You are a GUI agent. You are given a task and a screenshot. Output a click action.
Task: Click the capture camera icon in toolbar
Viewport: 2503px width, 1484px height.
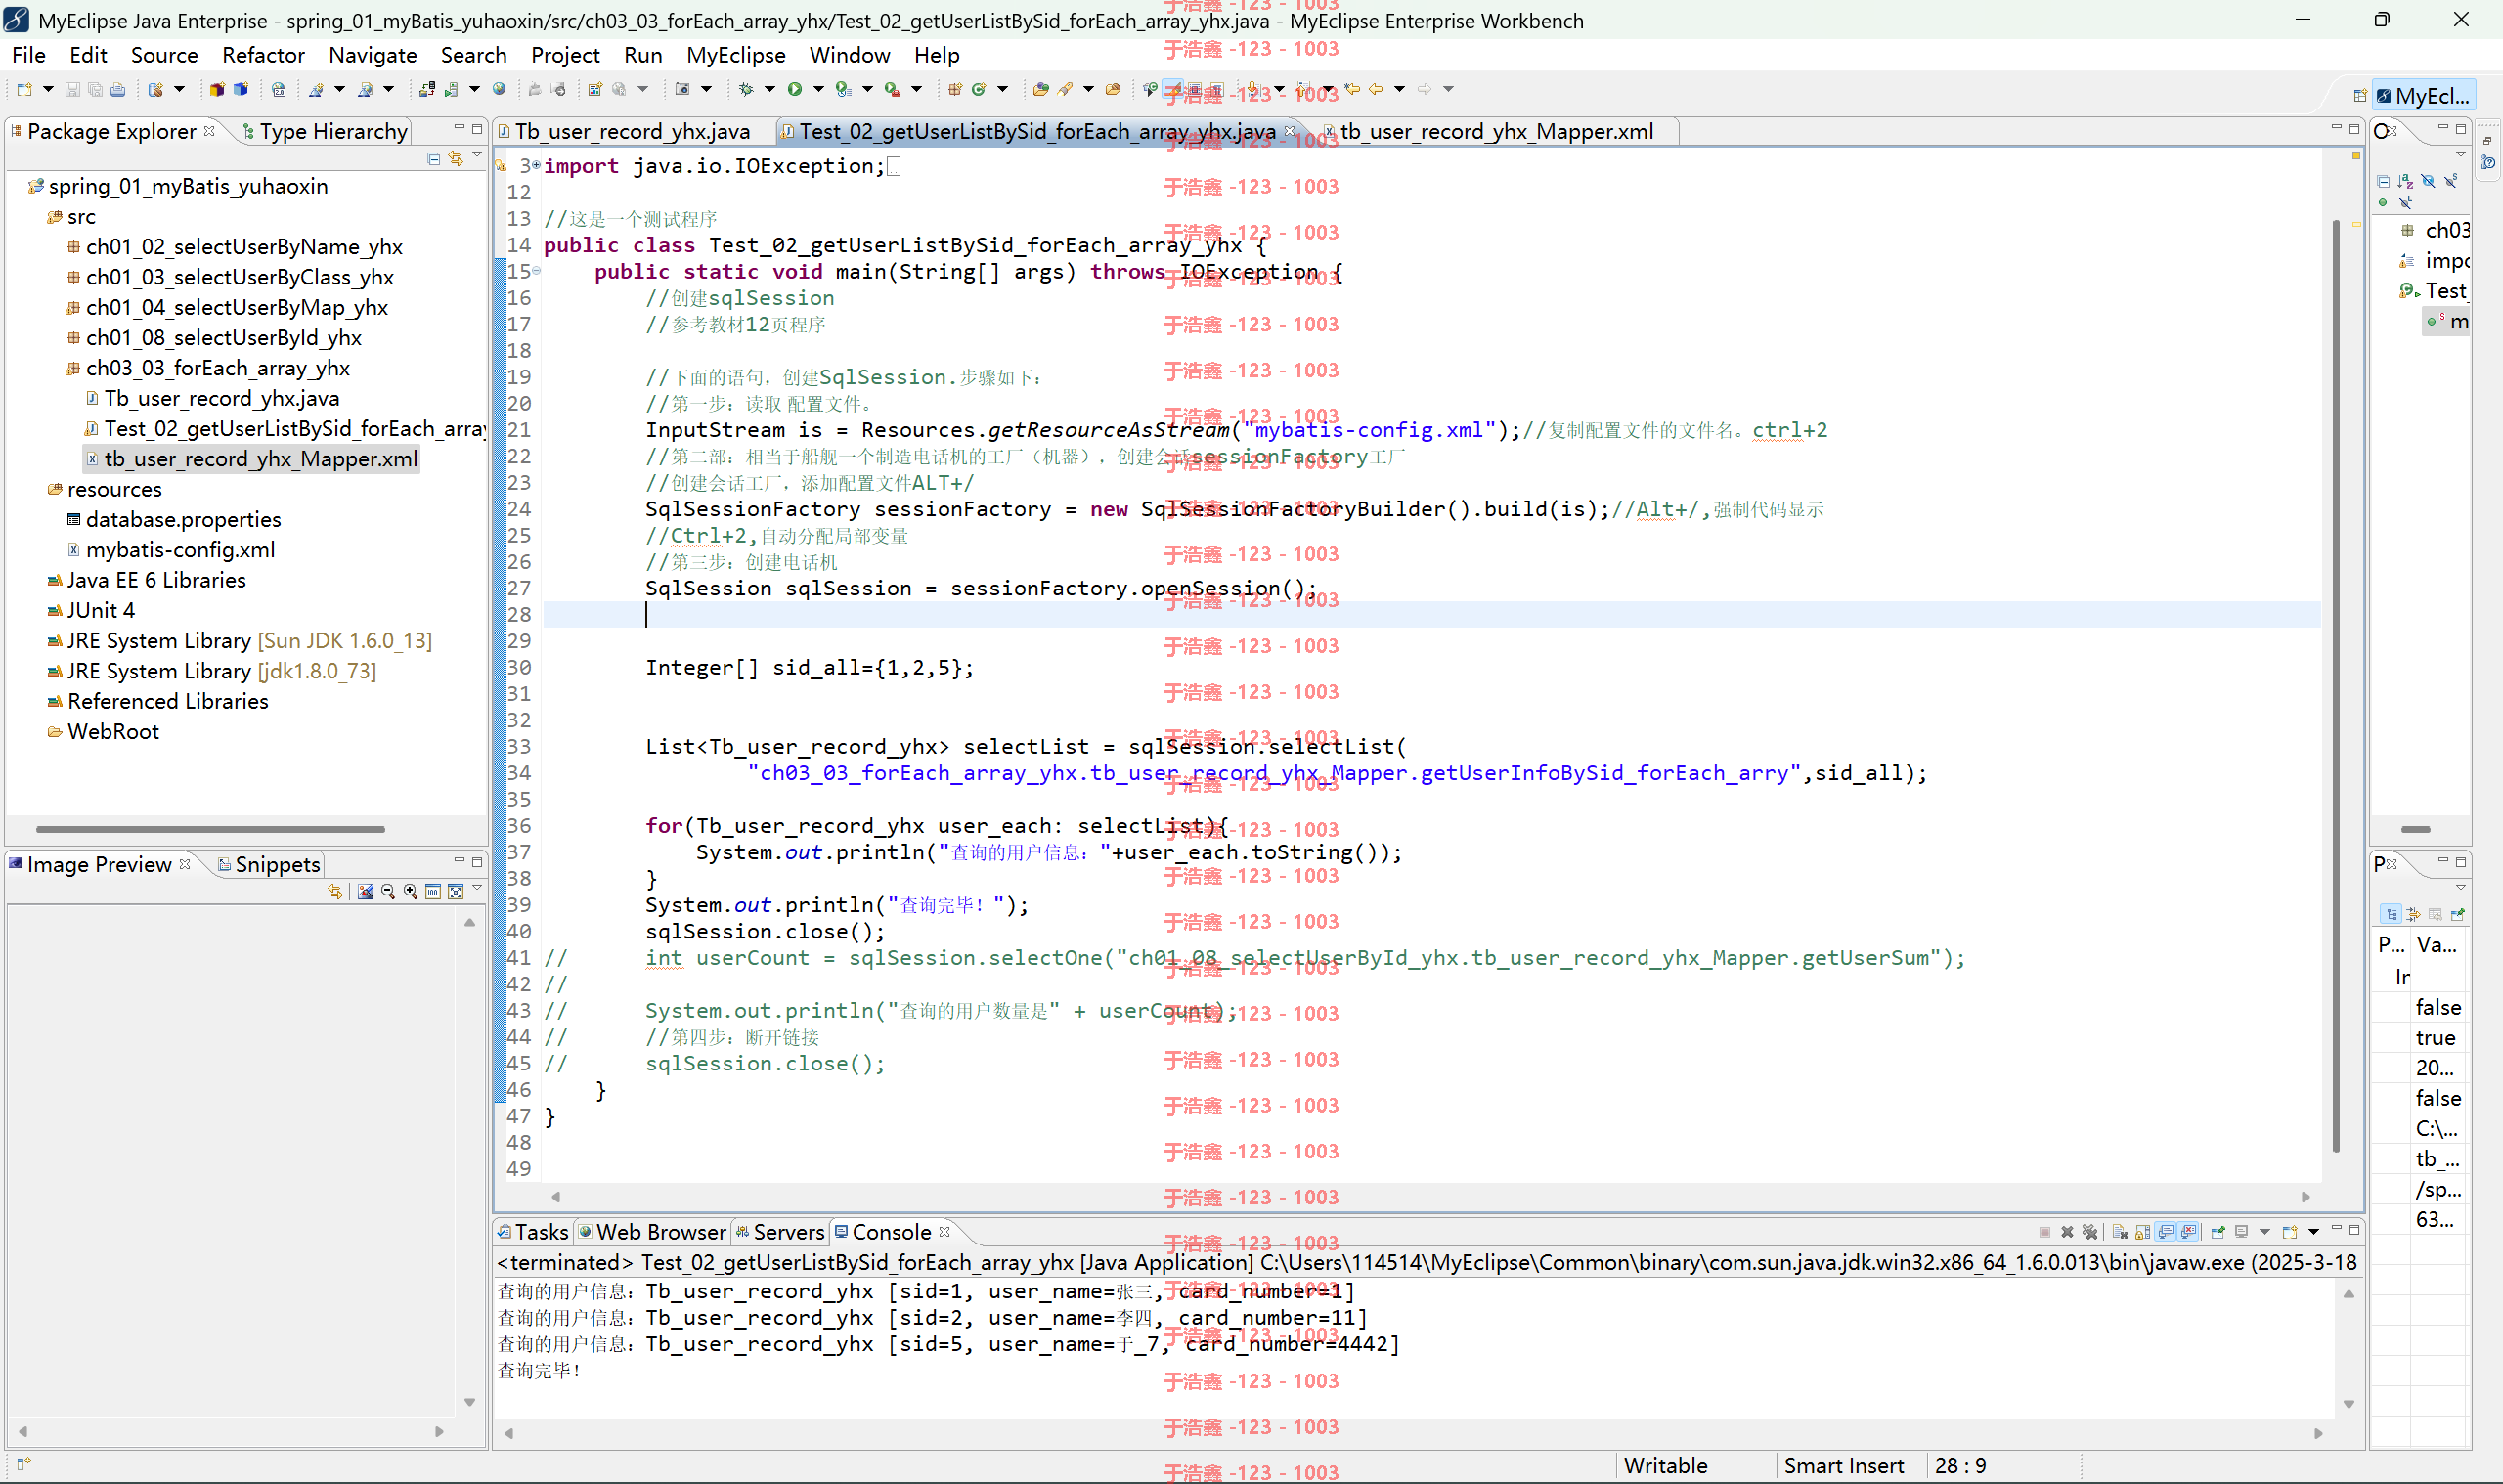coord(682,89)
